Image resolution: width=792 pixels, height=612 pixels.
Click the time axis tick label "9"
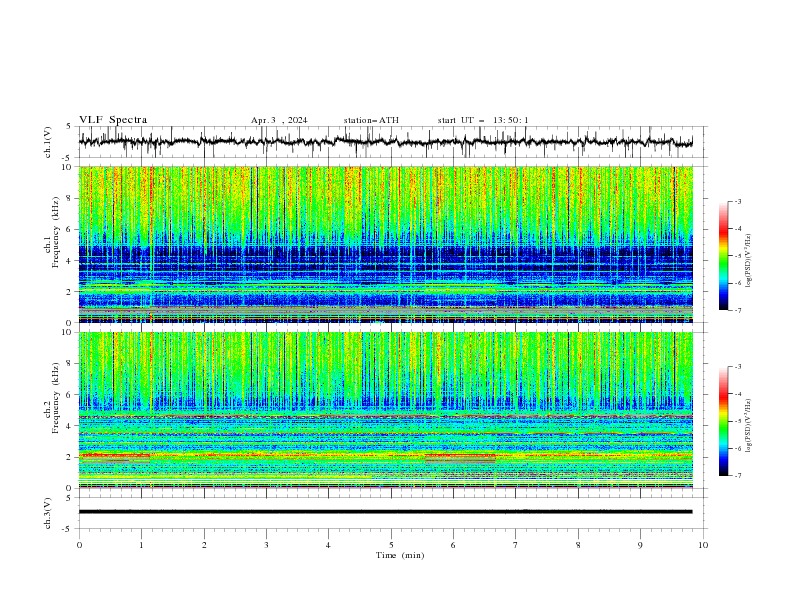640,545
